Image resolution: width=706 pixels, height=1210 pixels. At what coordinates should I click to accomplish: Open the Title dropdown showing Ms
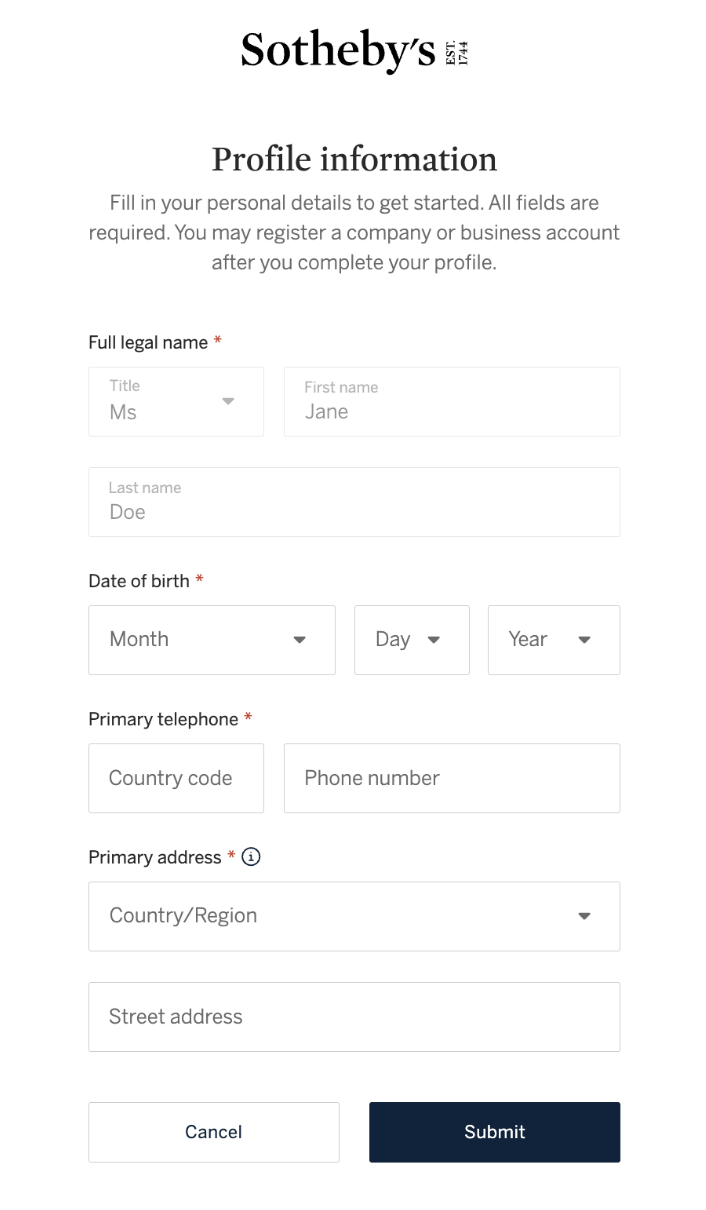click(x=176, y=401)
